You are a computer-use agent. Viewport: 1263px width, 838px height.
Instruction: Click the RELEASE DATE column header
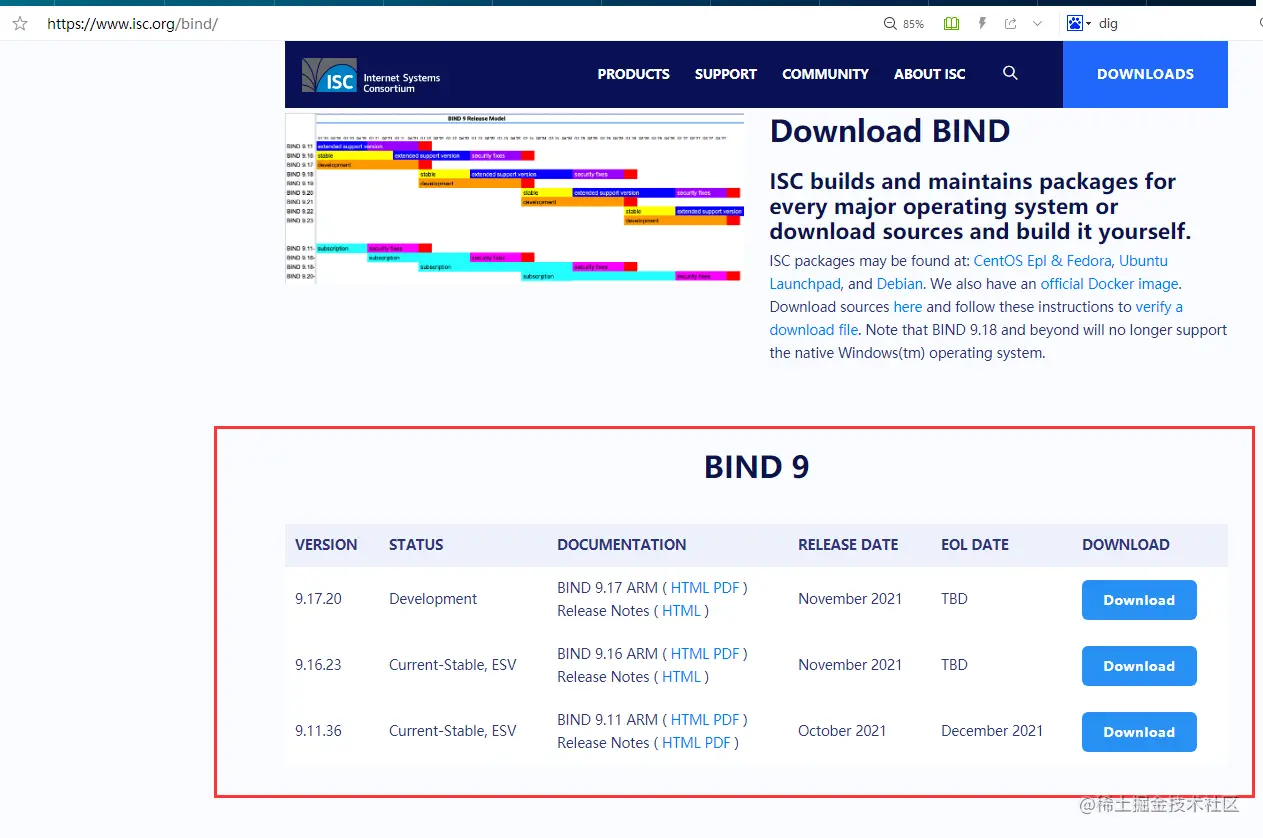tap(848, 545)
